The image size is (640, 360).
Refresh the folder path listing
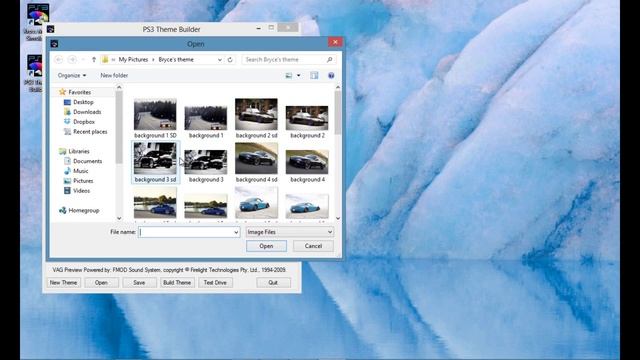(x=230, y=60)
